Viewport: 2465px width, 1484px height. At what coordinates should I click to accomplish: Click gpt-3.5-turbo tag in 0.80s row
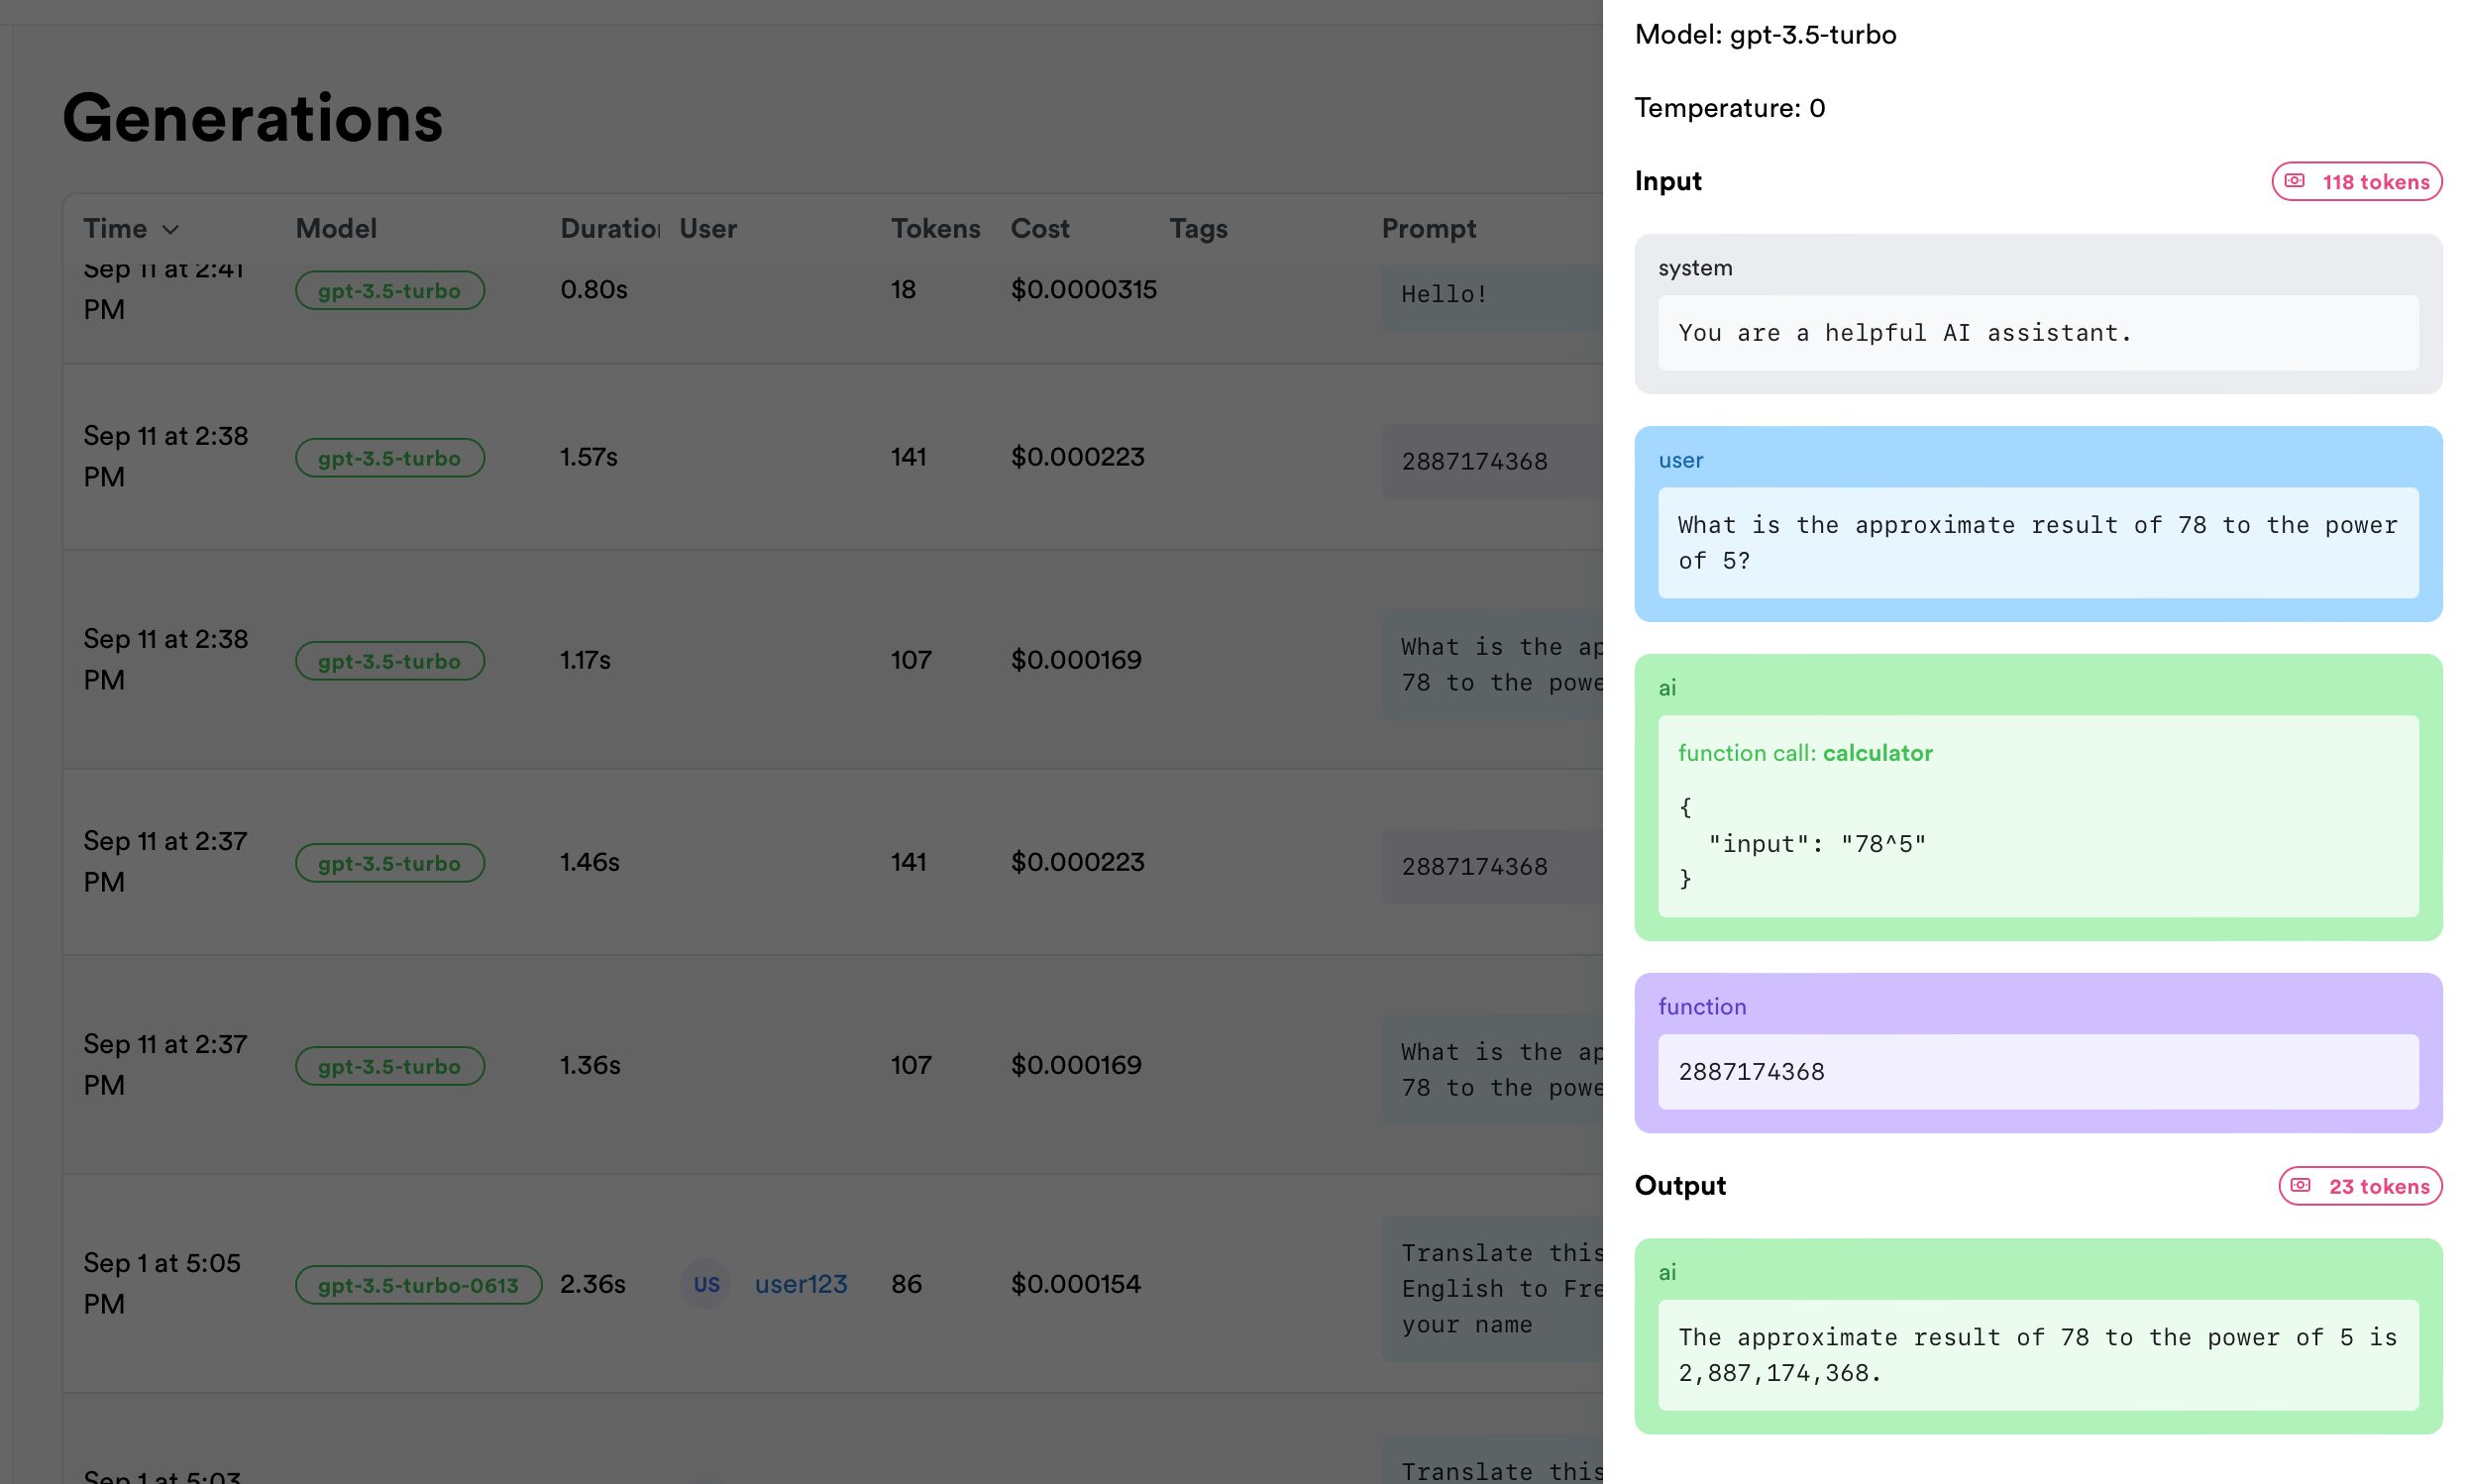(x=389, y=291)
